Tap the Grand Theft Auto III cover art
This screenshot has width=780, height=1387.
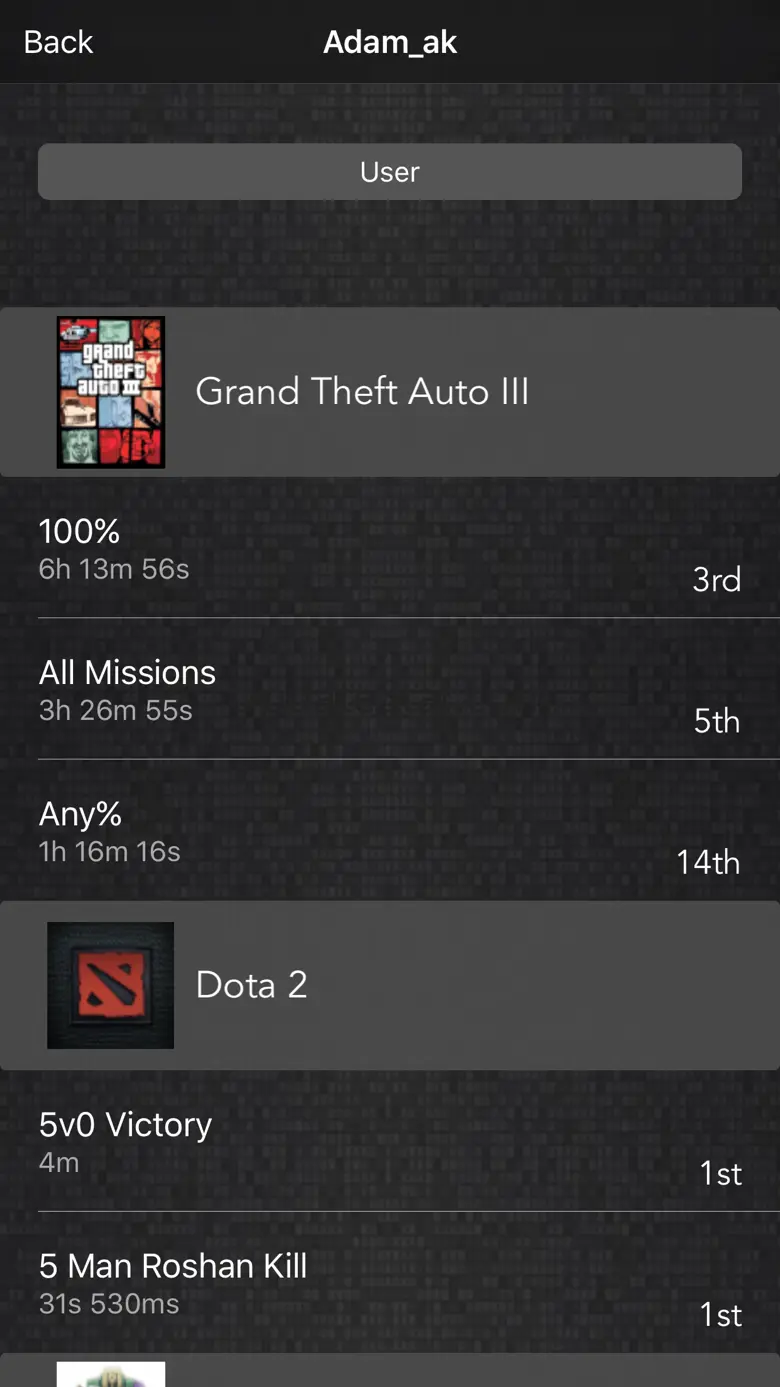[x=111, y=392]
